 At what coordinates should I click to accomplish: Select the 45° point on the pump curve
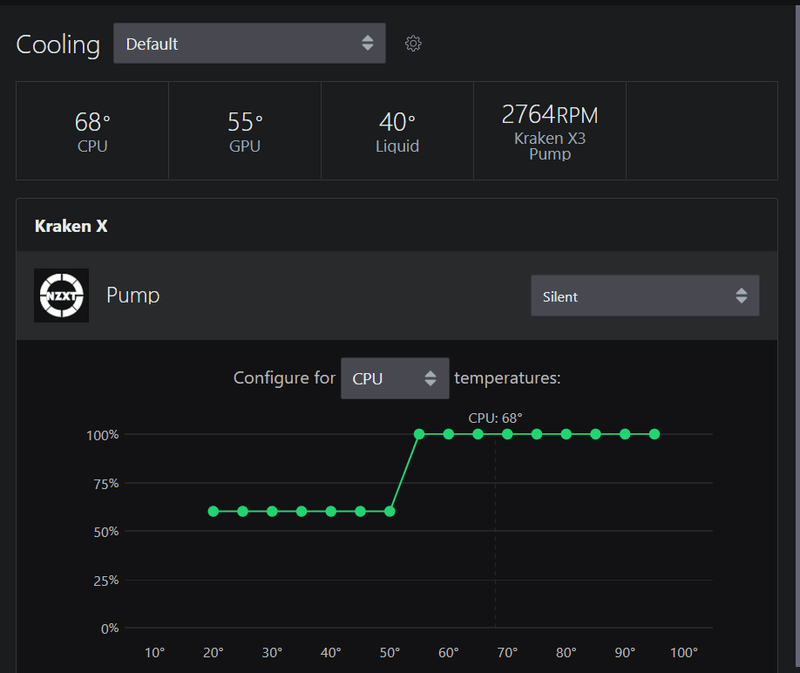pyautogui.click(x=360, y=511)
